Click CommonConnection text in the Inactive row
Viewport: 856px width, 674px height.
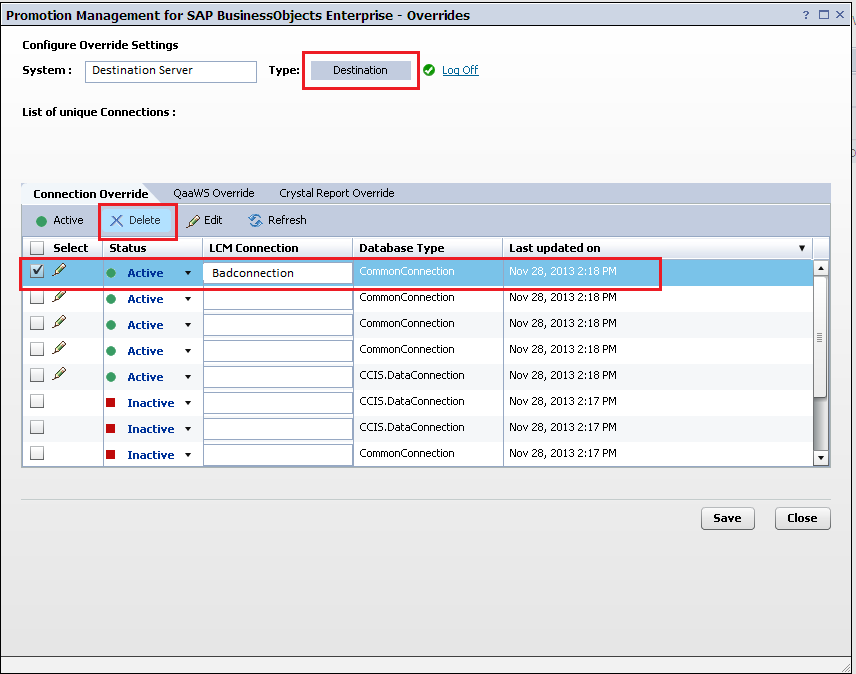(x=407, y=453)
